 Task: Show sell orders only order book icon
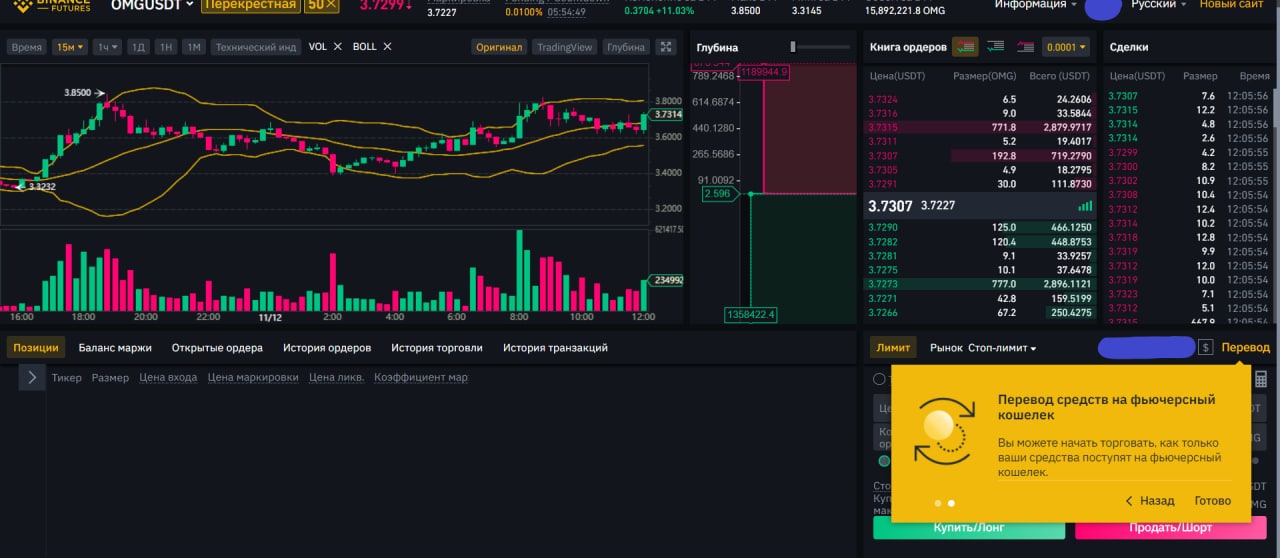(x=1025, y=47)
